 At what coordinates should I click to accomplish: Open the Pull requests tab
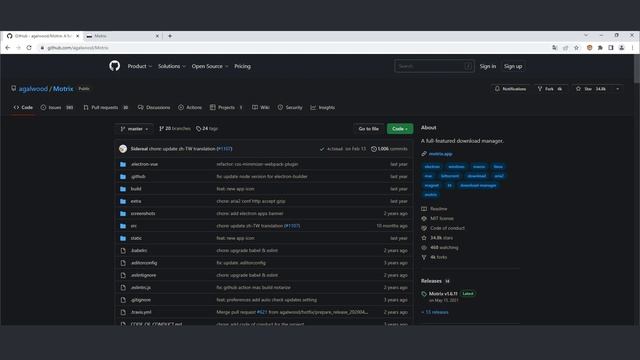point(106,107)
